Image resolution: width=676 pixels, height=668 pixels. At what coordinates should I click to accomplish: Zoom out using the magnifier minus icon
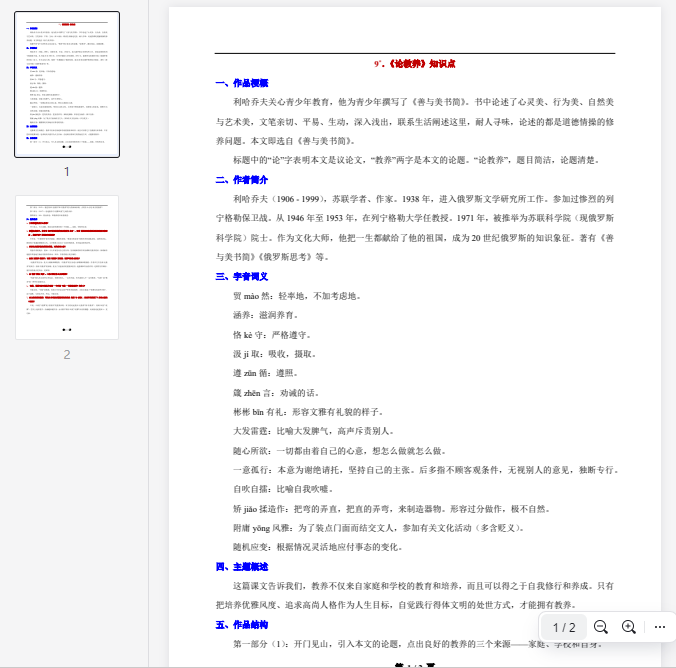point(601,627)
